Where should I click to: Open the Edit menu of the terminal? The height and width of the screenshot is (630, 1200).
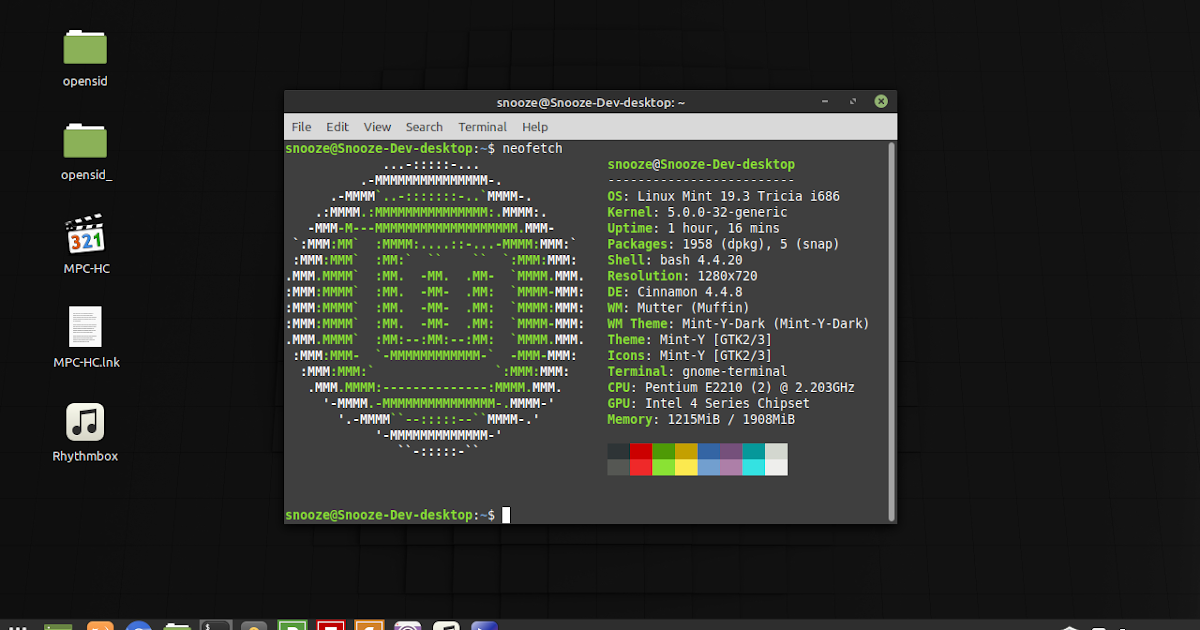click(x=337, y=126)
